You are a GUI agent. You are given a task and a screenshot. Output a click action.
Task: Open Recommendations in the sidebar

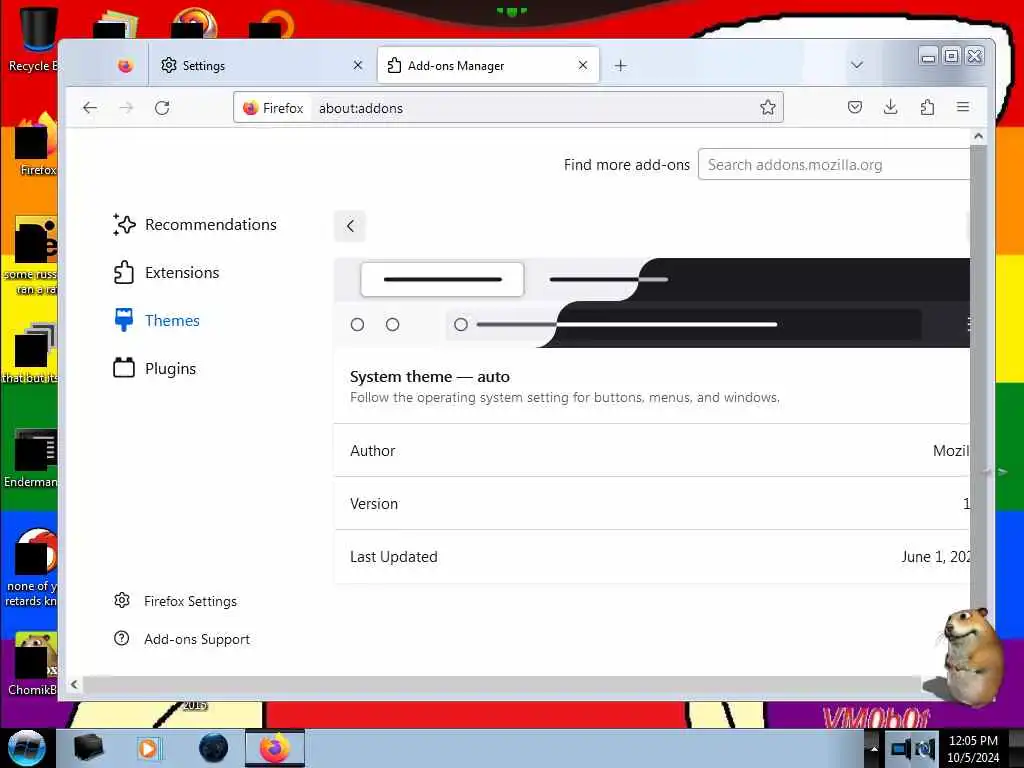195,225
